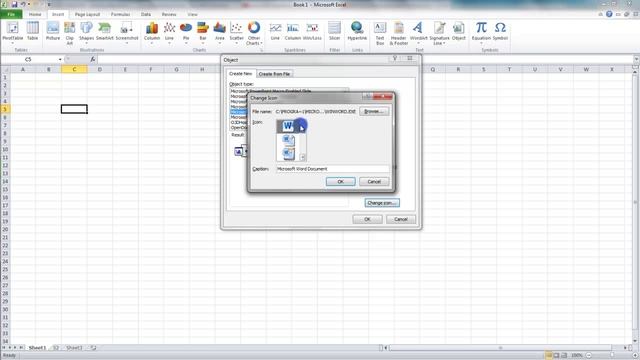
Task: Click the Change Icon button in Object dialog
Action: [382, 203]
